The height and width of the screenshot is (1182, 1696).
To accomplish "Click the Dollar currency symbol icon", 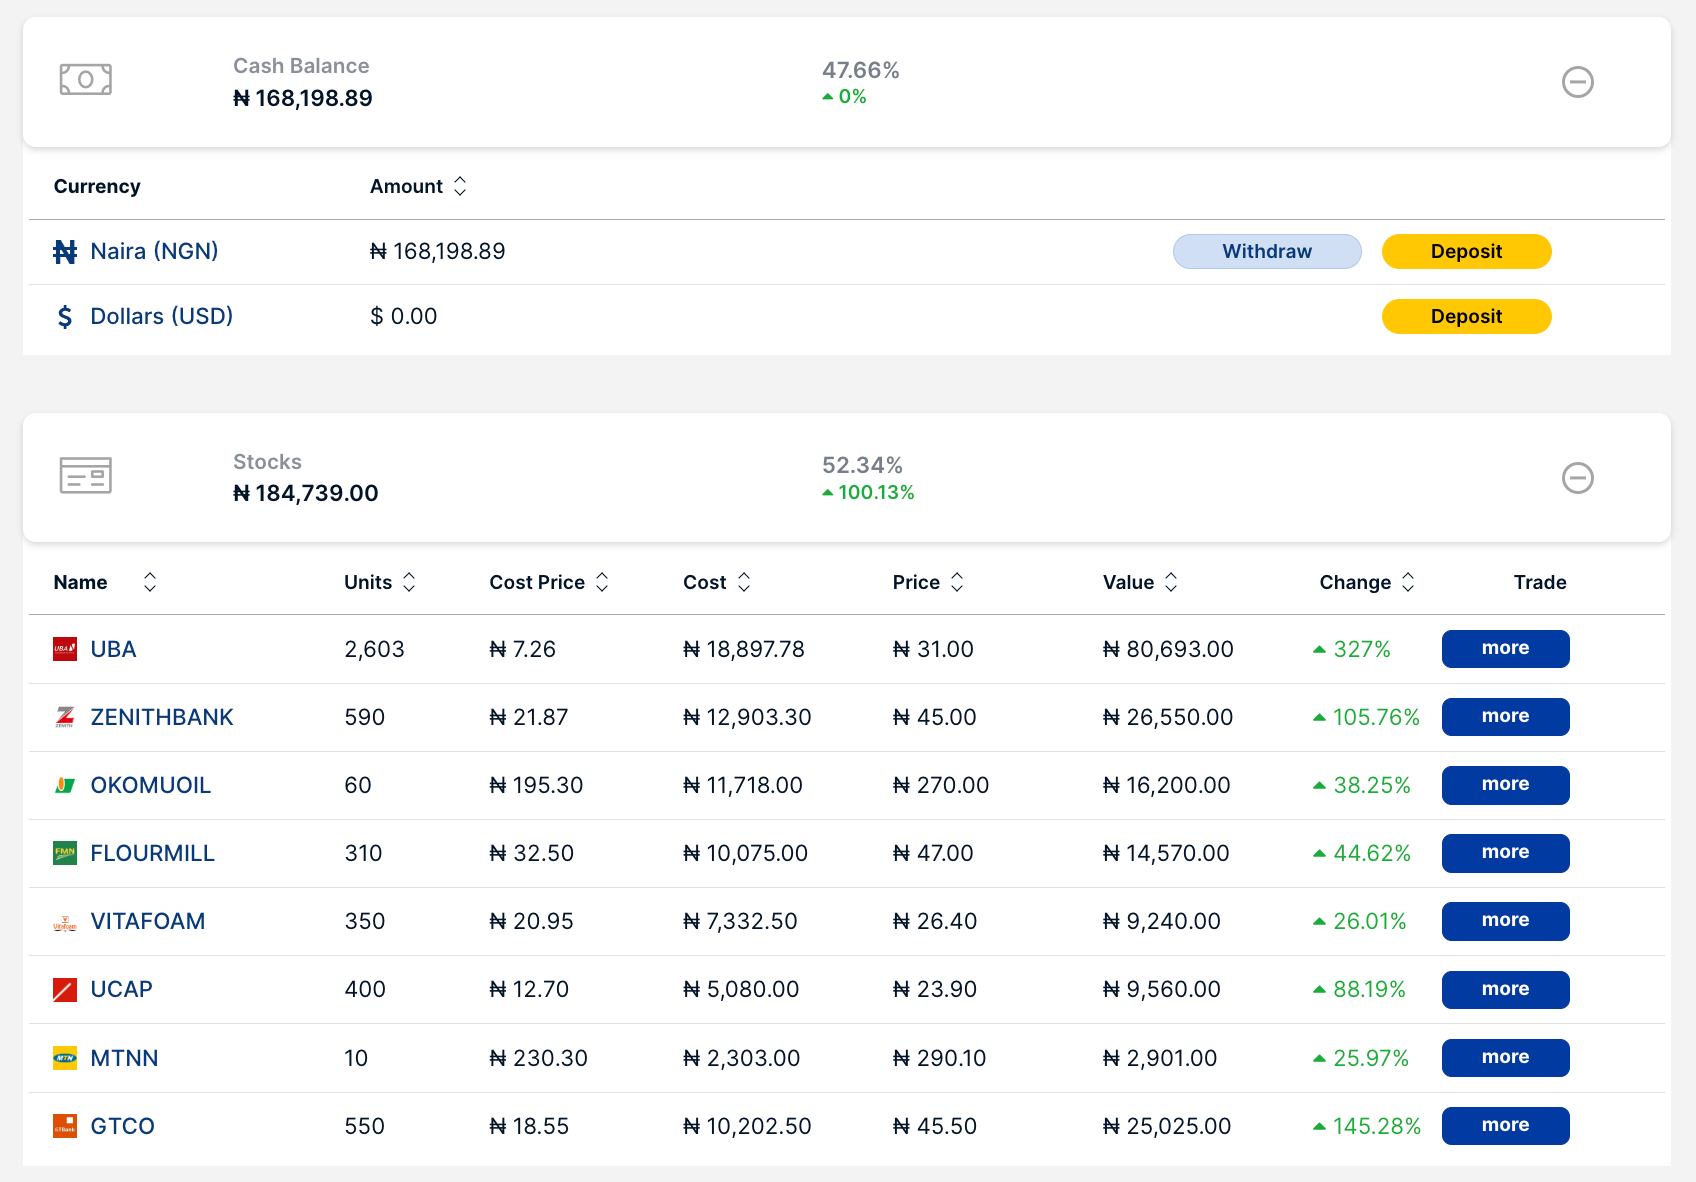I will 65,317.
